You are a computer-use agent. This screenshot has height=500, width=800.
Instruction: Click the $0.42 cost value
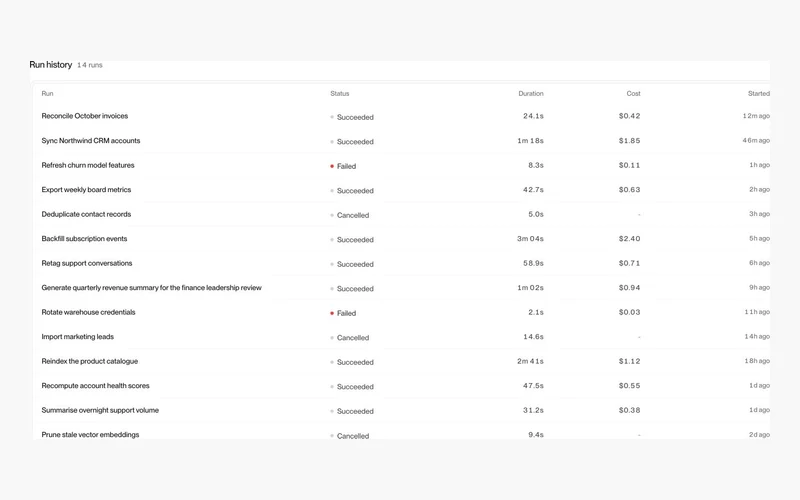pos(630,116)
